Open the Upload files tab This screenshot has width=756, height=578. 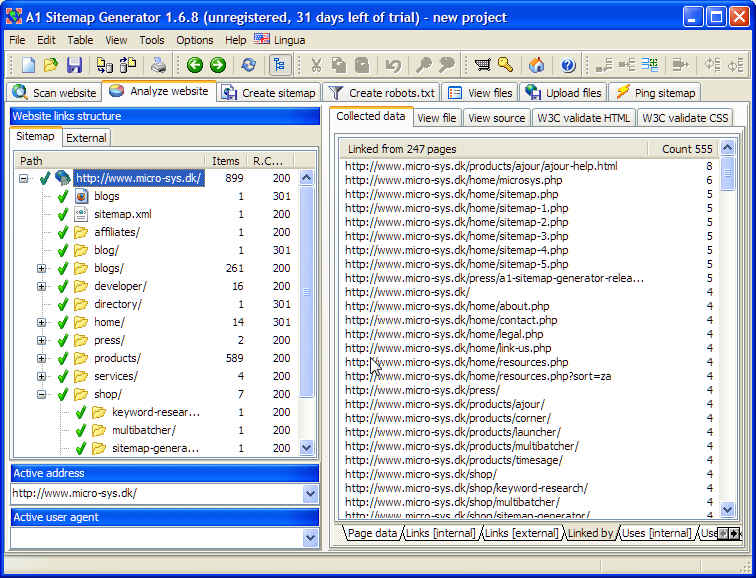[563, 93]
